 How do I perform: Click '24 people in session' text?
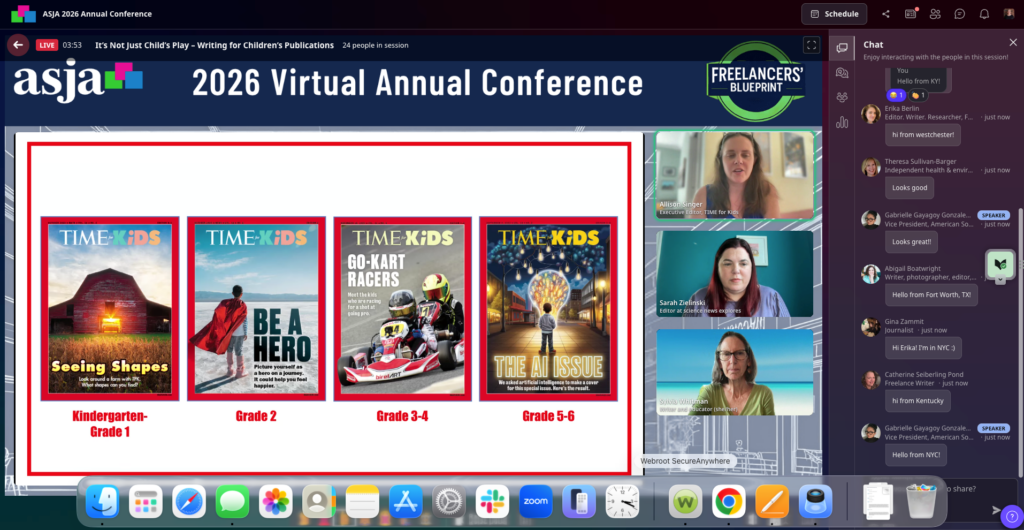376,45
